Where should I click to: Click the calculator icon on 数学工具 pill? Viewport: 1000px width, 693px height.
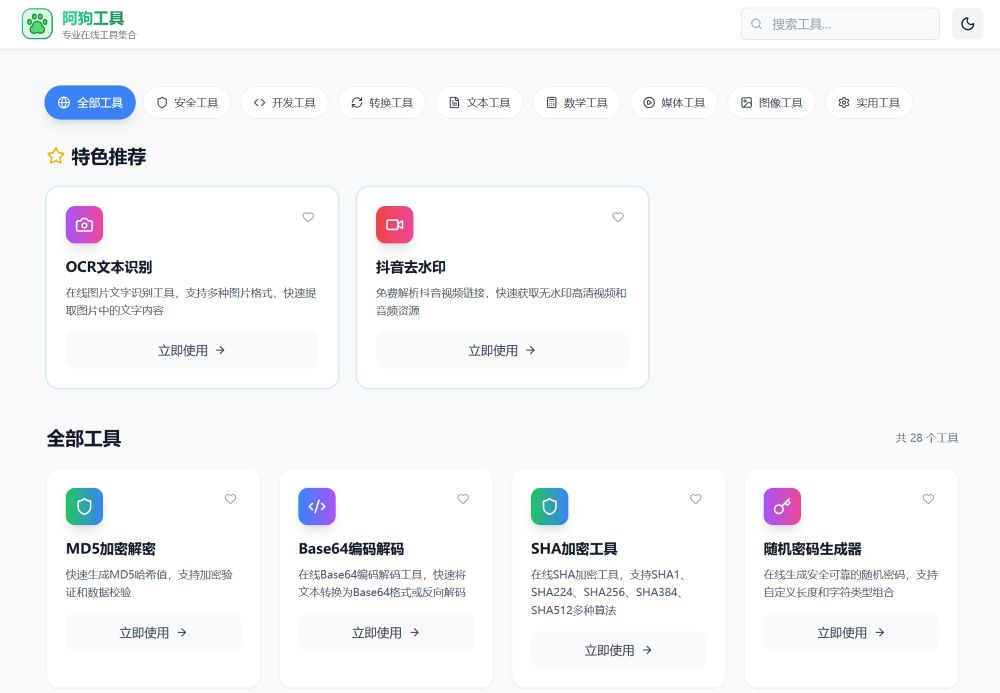tap(550, 102)
